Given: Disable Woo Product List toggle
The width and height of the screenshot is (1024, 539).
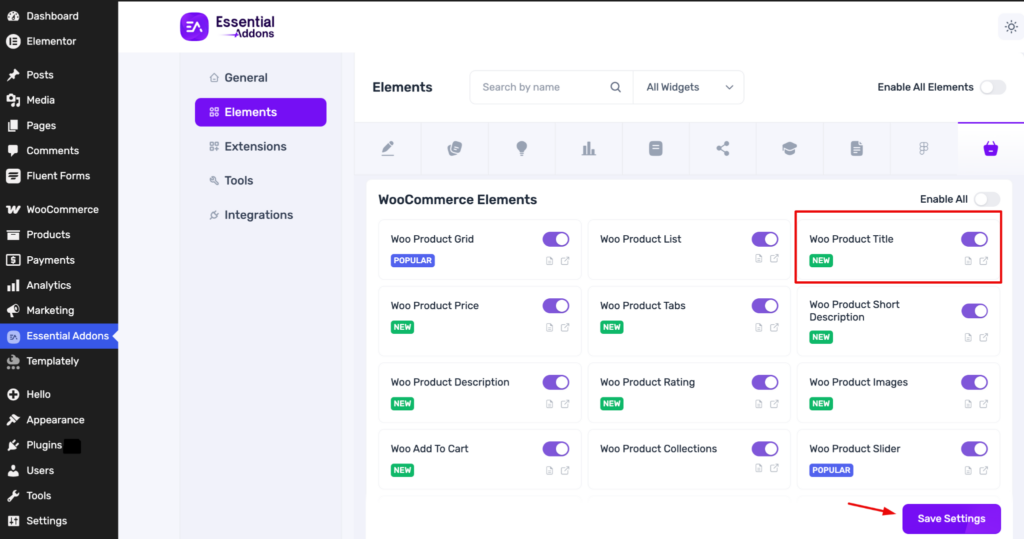Looking at the screenshot, I should (x=765, y=239).
